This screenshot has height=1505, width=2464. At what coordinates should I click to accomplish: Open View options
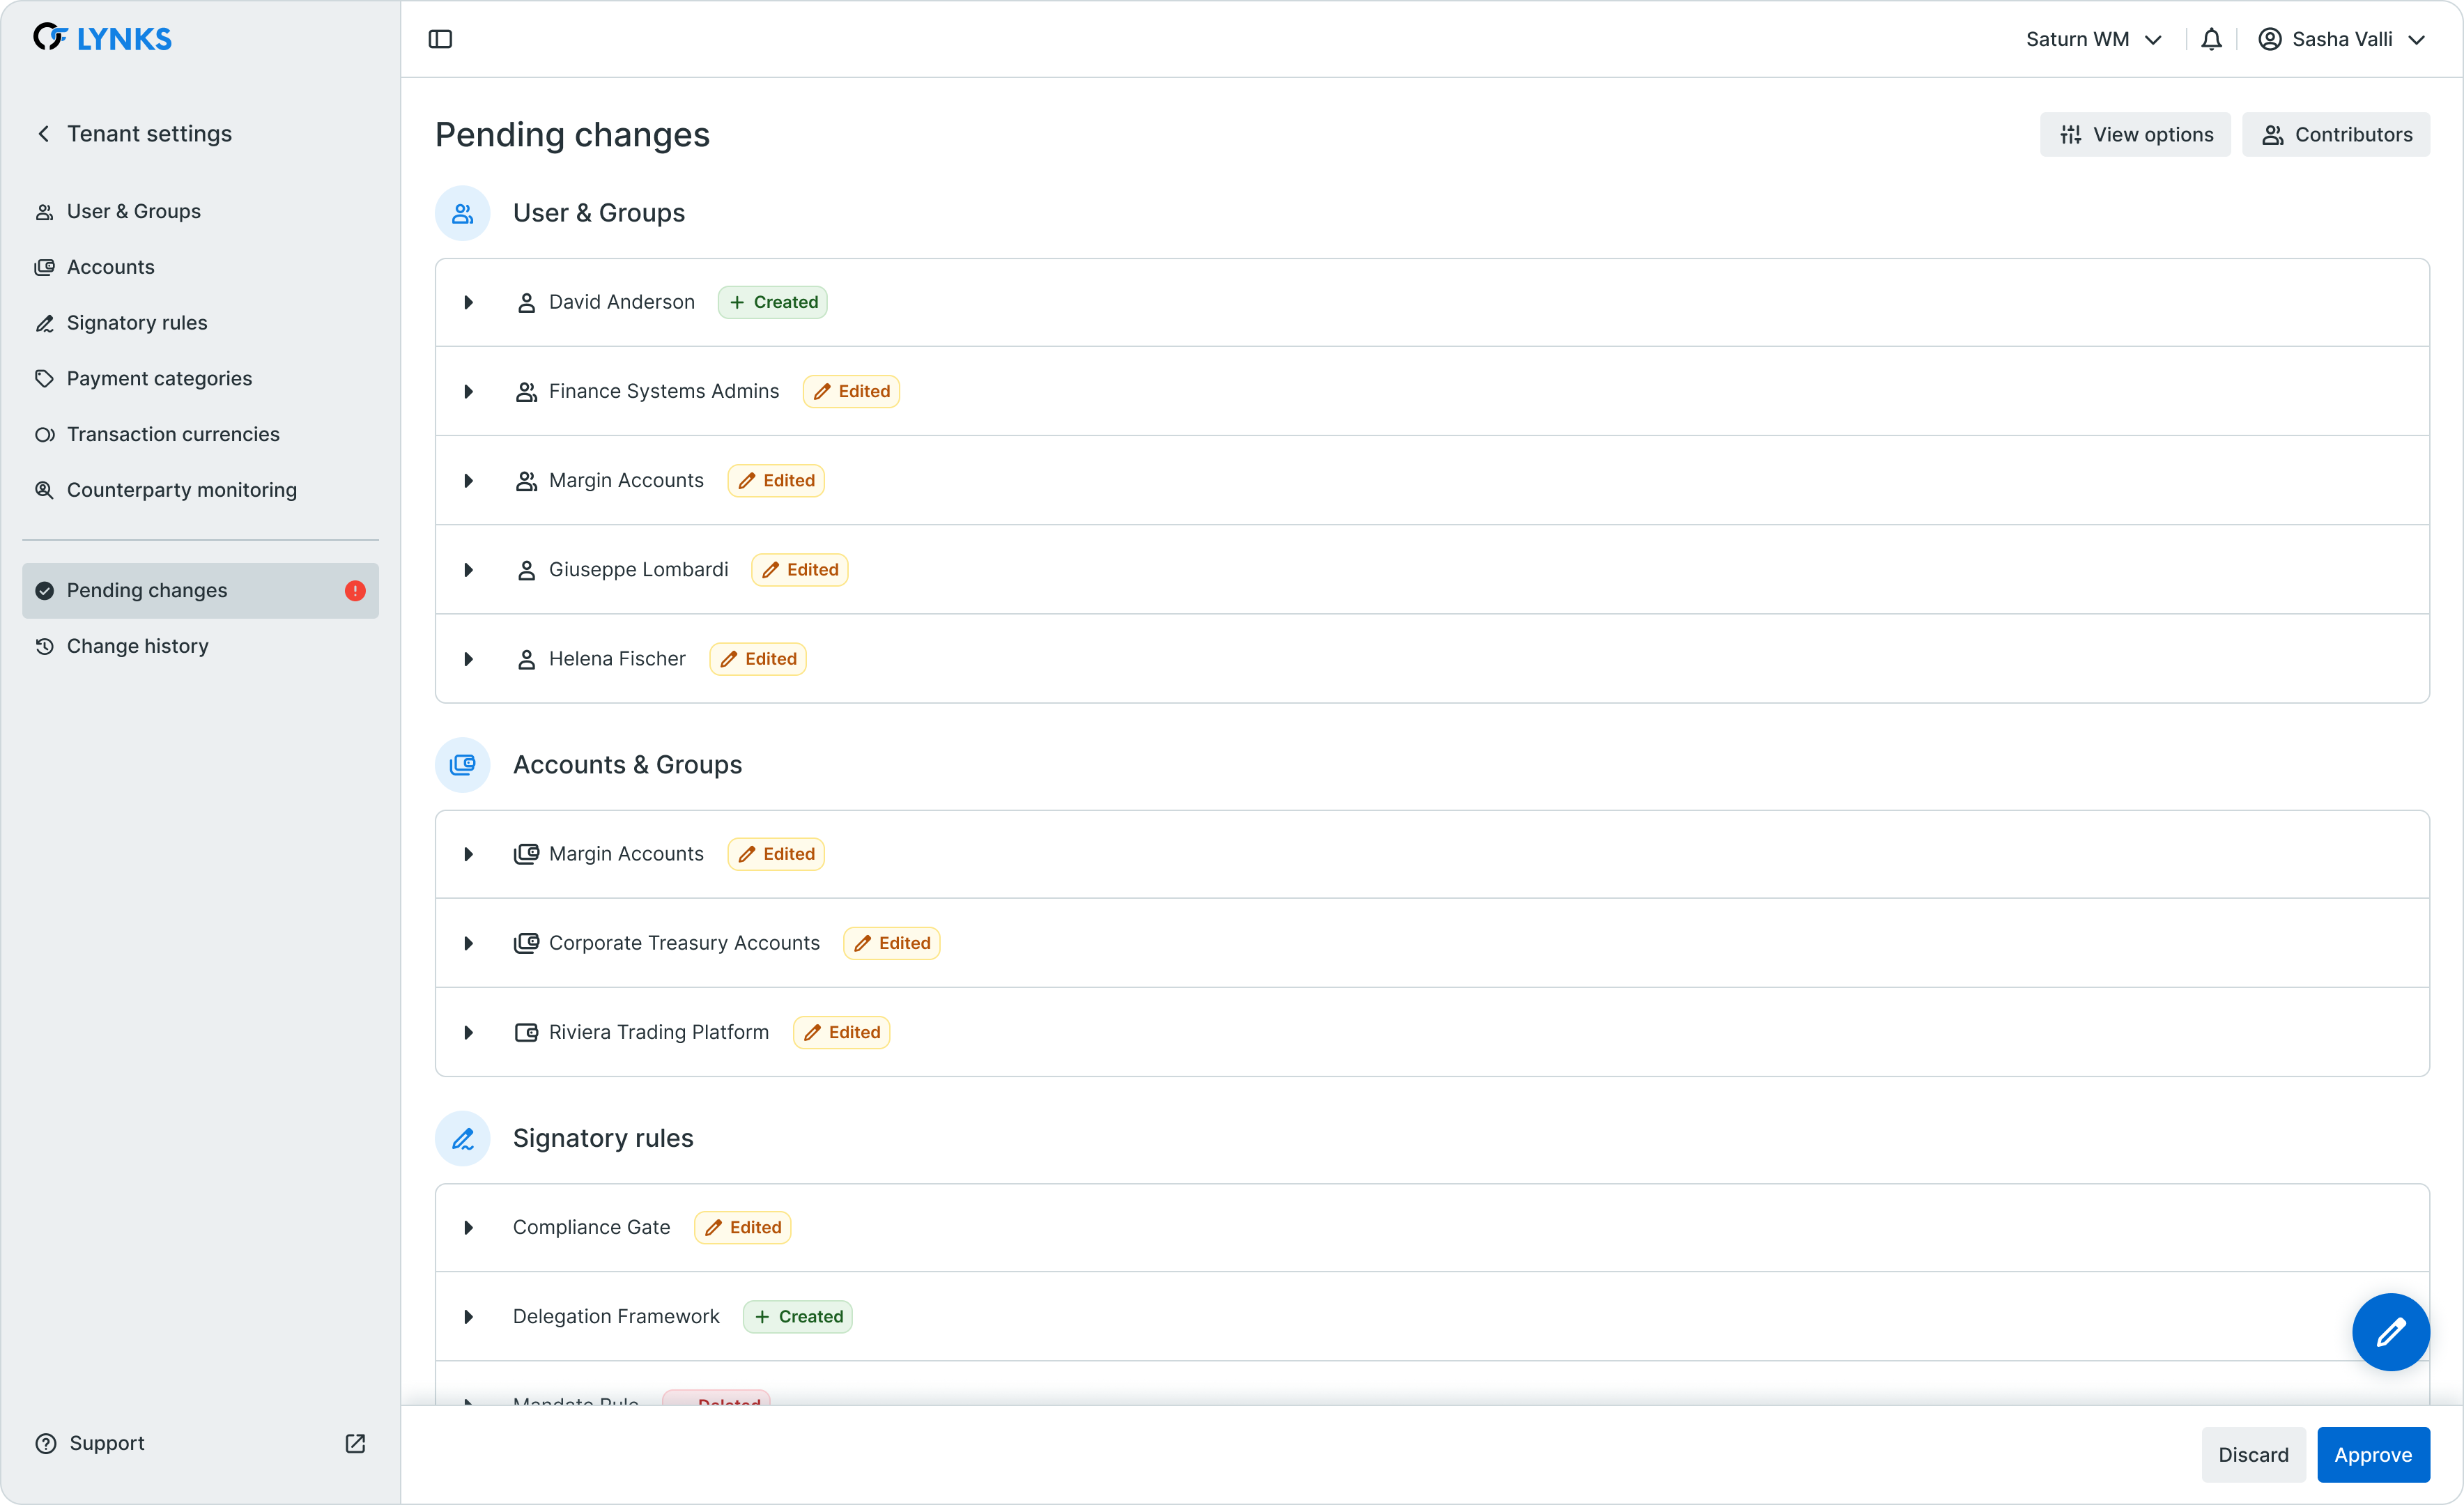click(x=2135, y=135)
